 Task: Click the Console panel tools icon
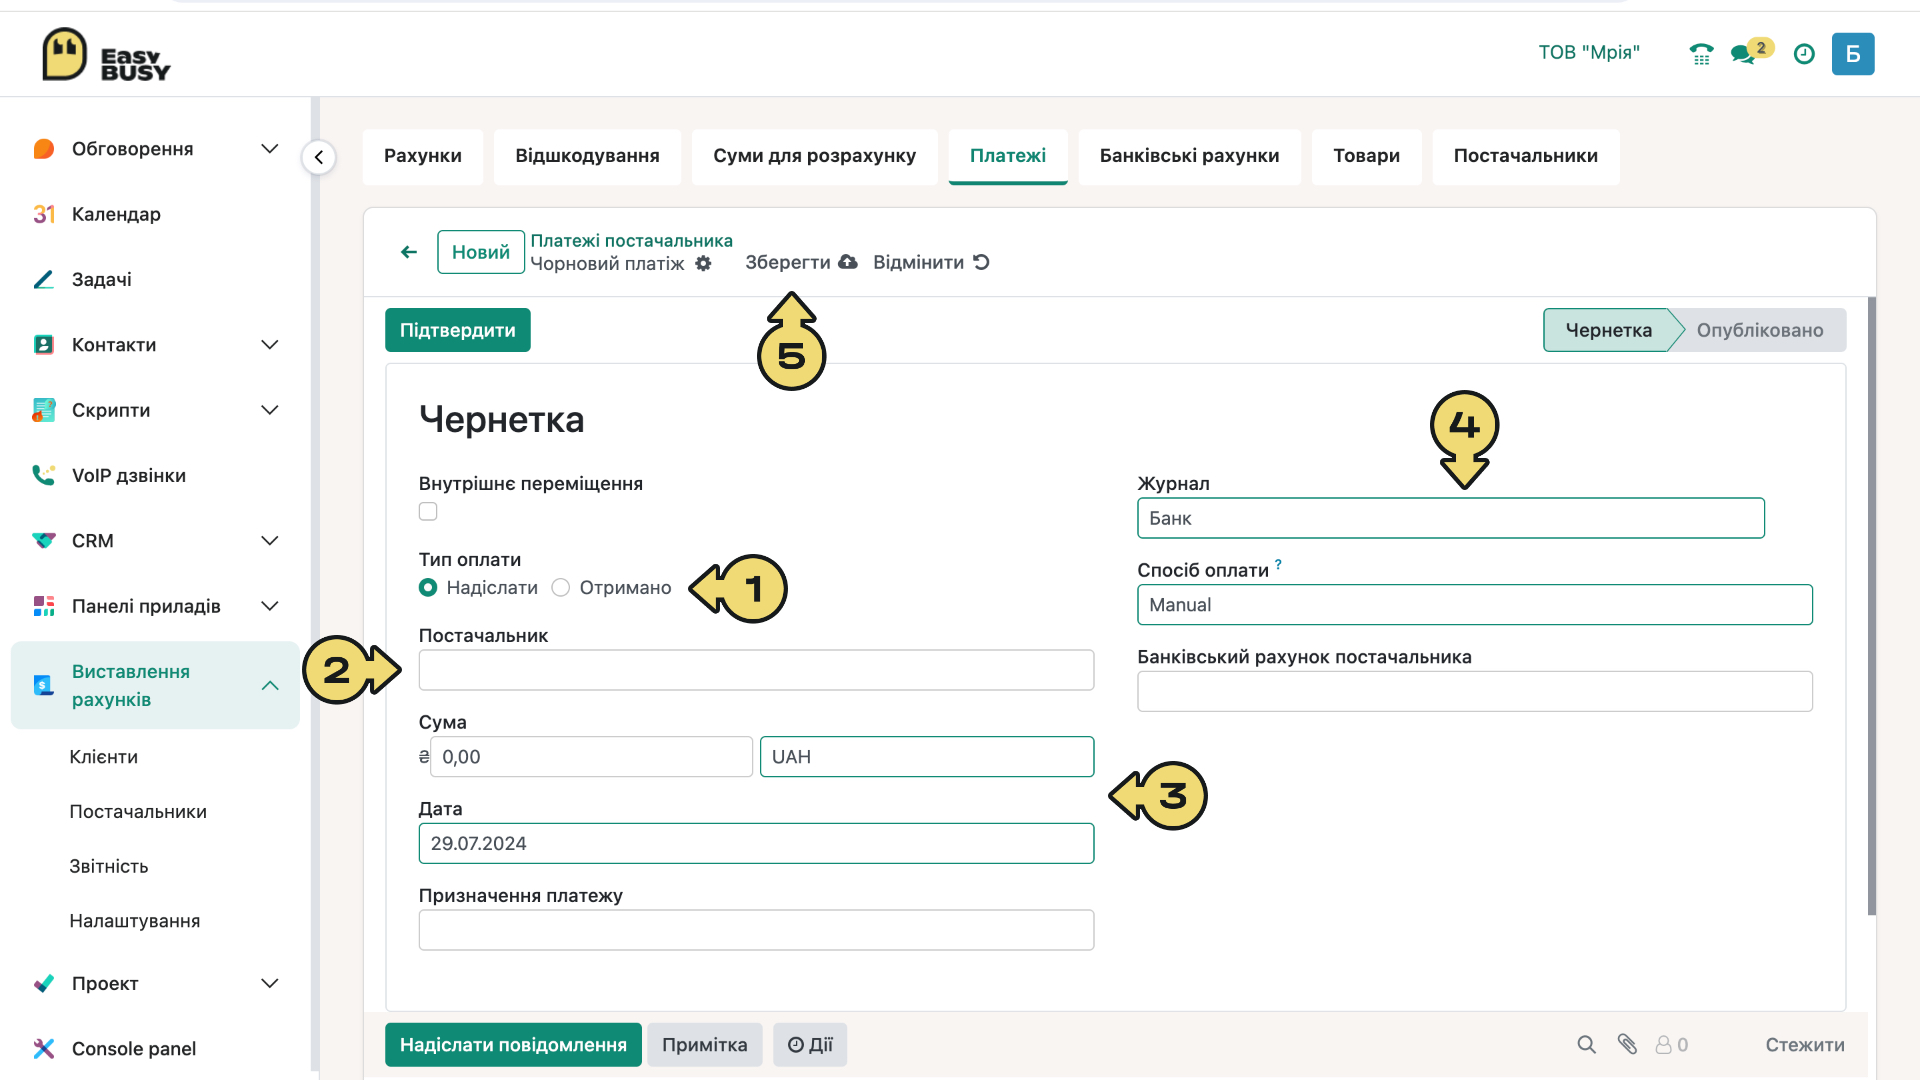[43, 1048]
